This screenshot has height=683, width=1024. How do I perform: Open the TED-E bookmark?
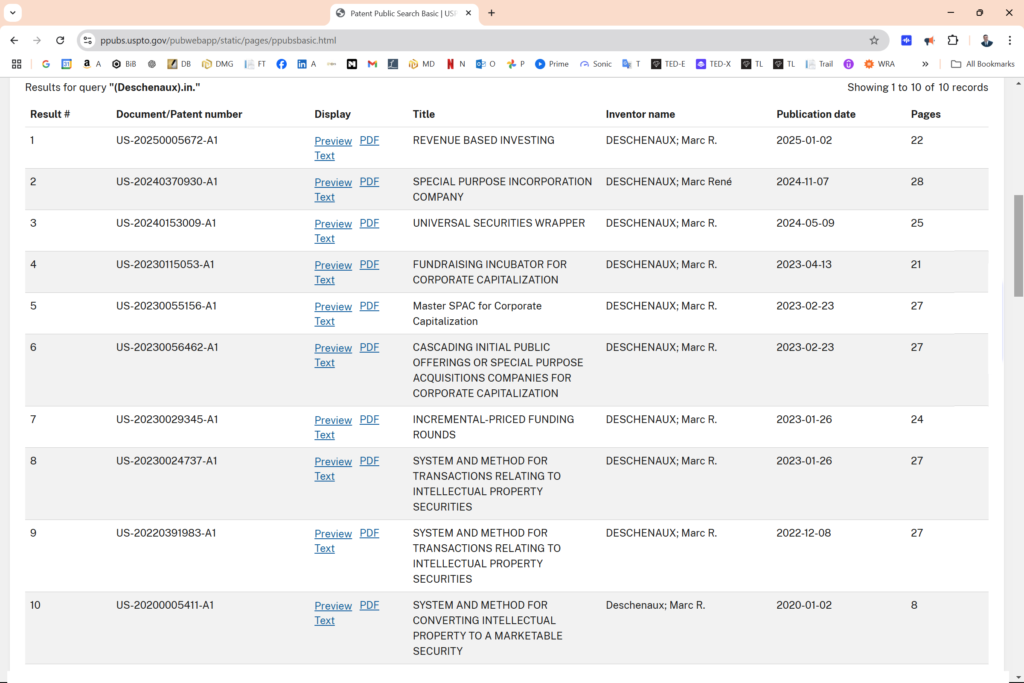coord(668,64)
